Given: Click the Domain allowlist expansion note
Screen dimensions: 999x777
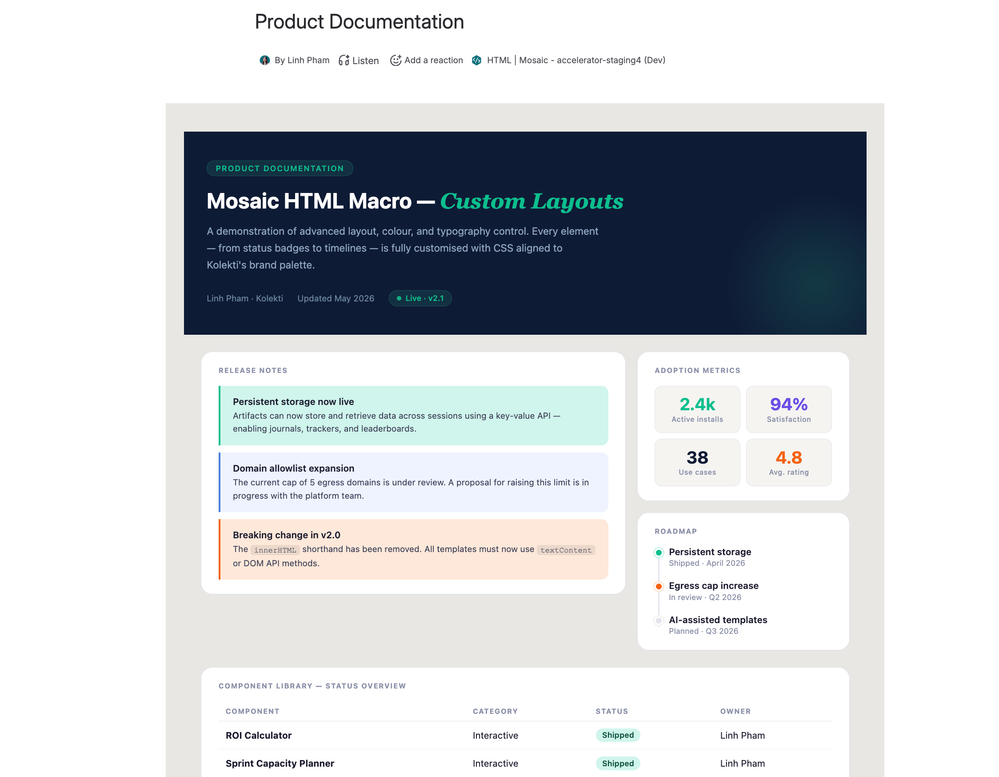Looking at the screenshot, I should pos(413,482).
